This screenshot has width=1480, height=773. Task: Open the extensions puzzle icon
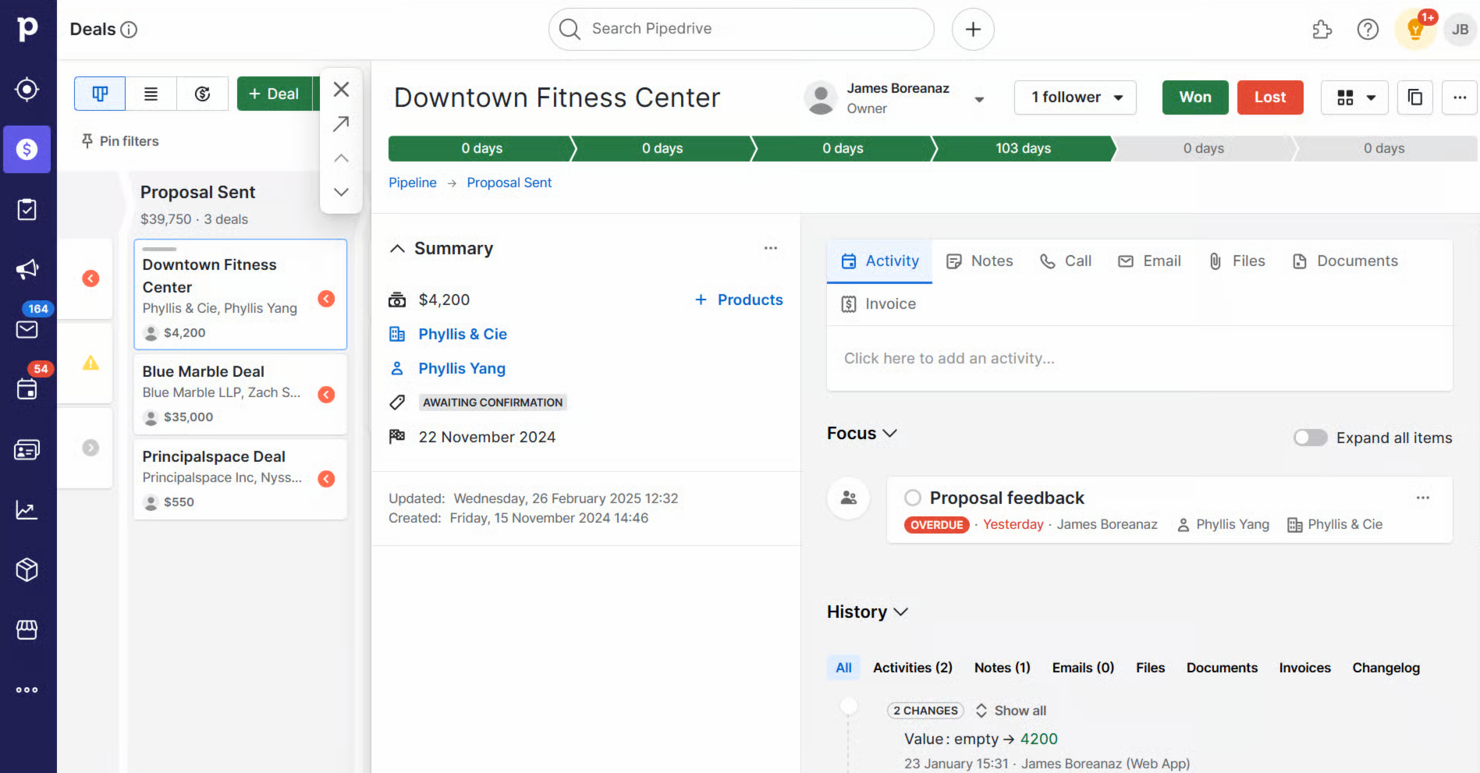point(1322,30)
